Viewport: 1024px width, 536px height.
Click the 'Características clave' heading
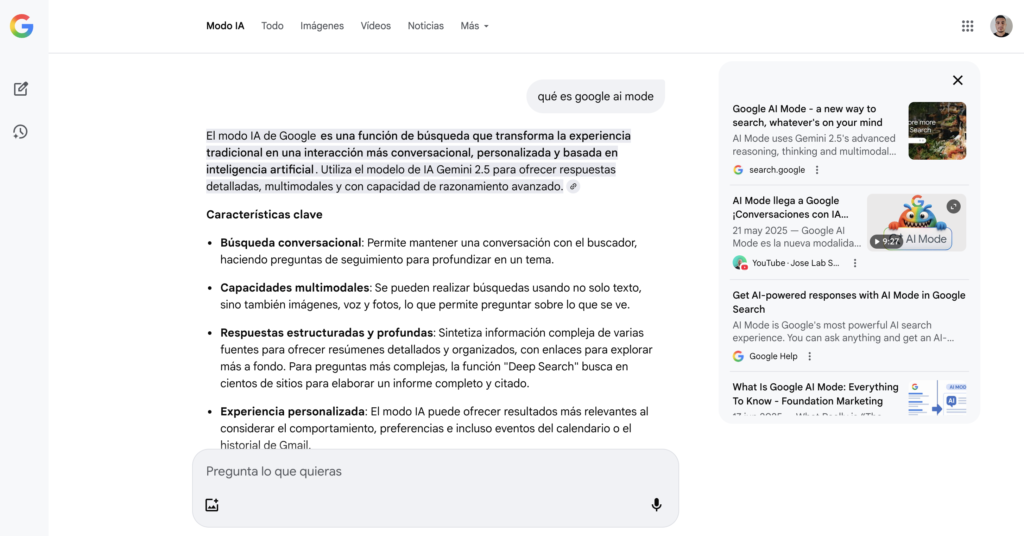pos(264,215)
